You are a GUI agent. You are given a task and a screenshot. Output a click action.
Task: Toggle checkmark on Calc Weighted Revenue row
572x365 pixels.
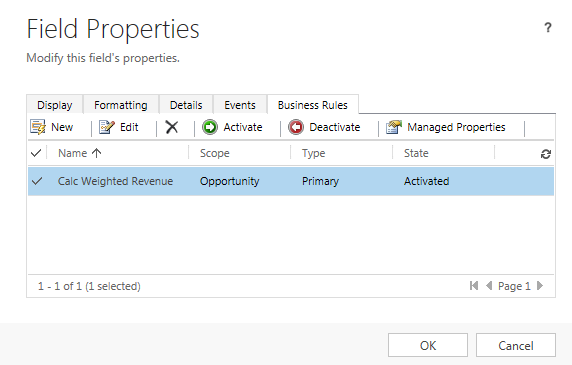point(37,181)
